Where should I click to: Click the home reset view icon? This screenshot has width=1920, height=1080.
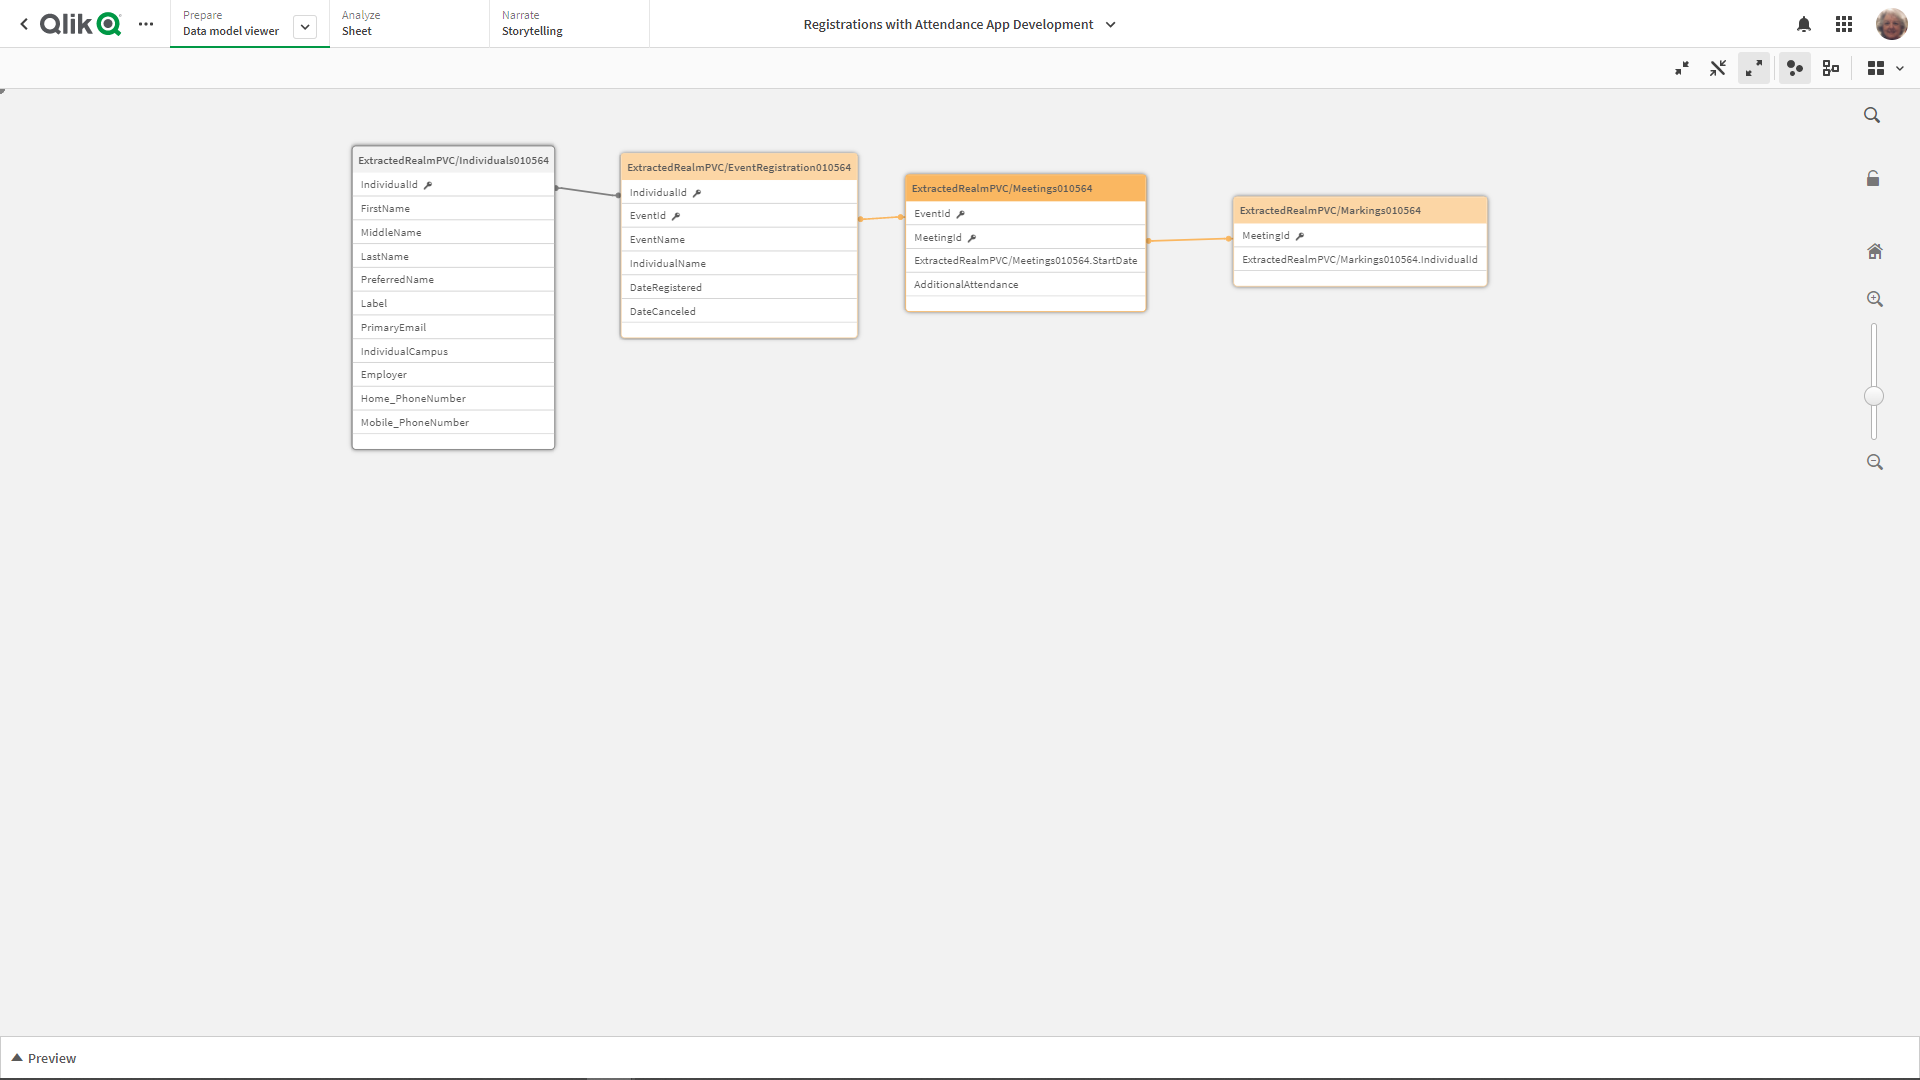click(1874, 251)
